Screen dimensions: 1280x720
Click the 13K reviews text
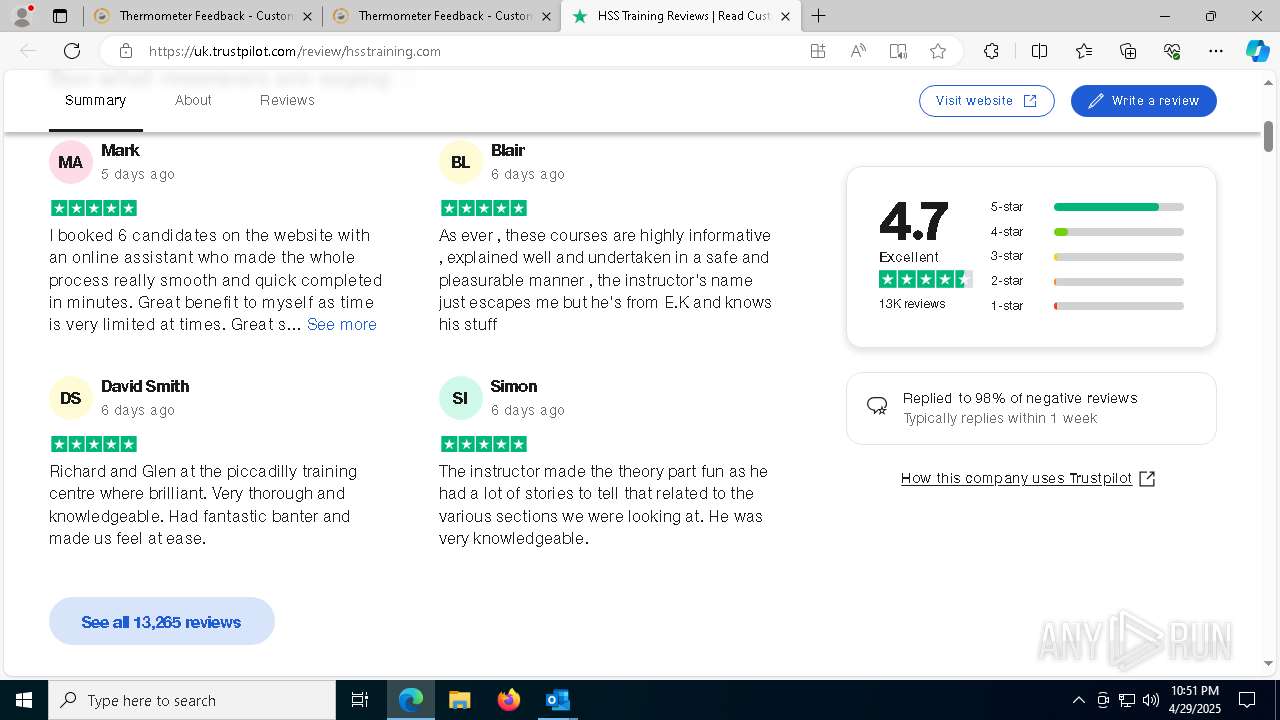(x=912, y=304)
